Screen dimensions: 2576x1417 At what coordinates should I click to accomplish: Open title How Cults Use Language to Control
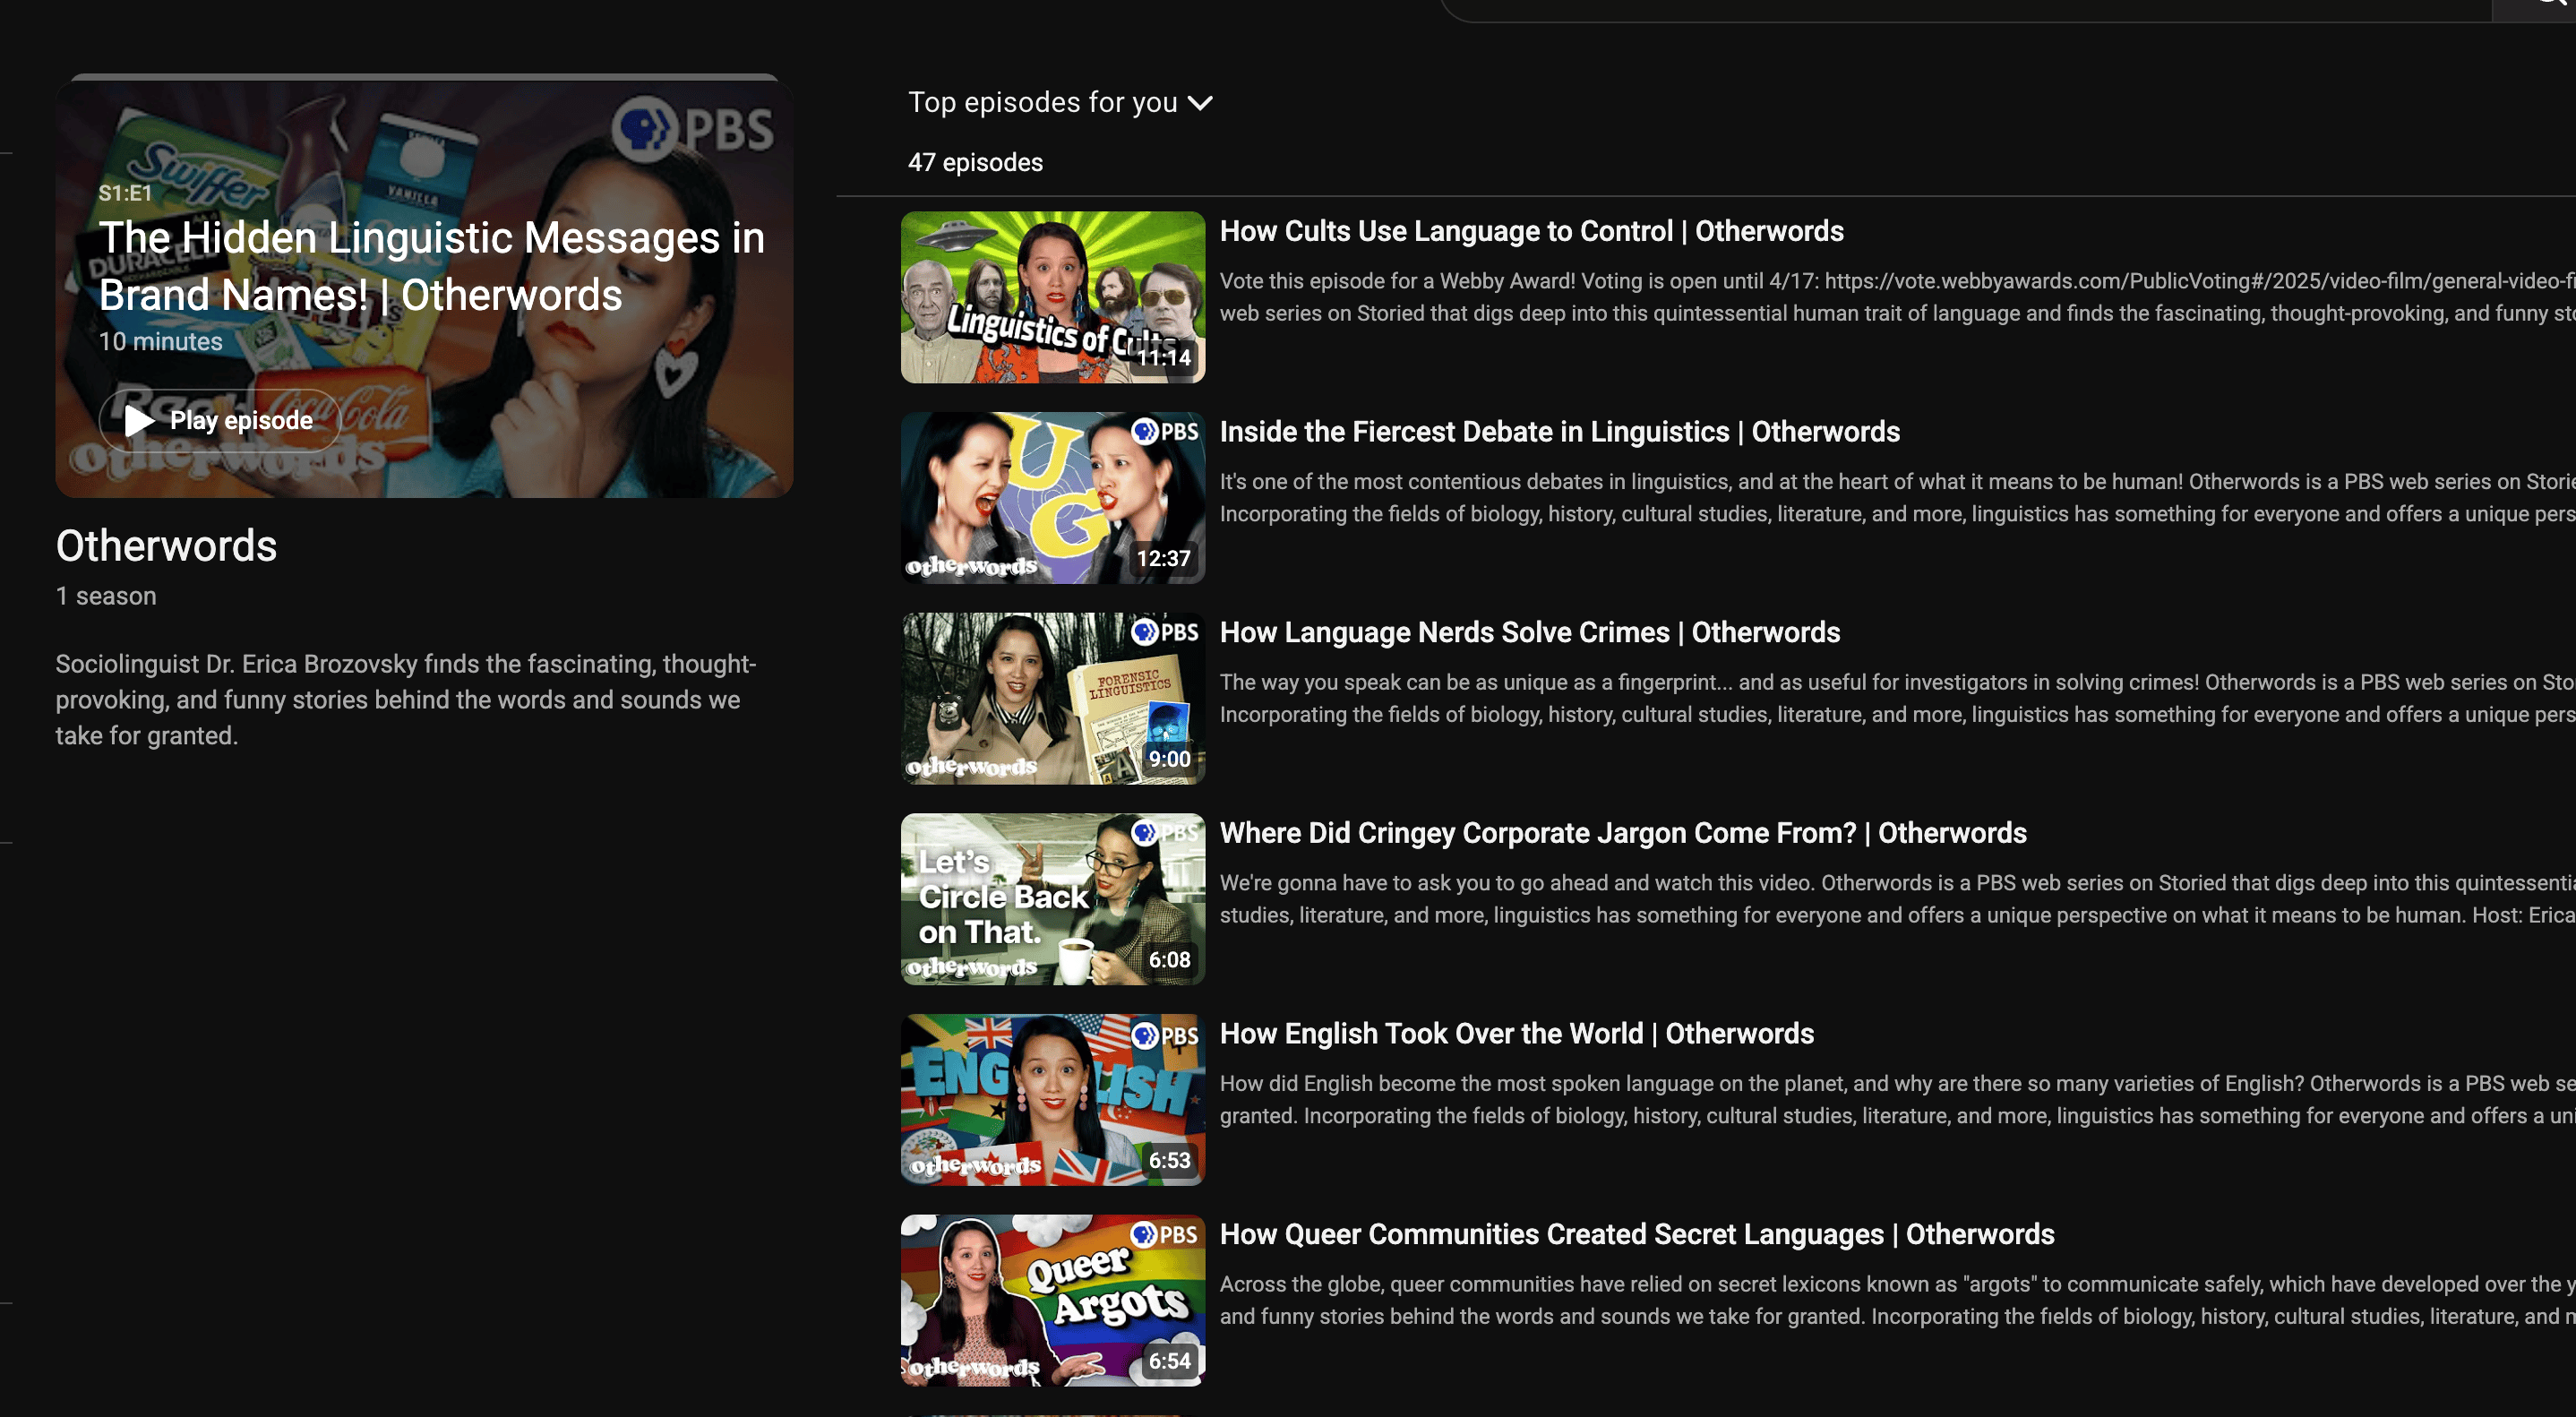click(x=1531, y=231)
